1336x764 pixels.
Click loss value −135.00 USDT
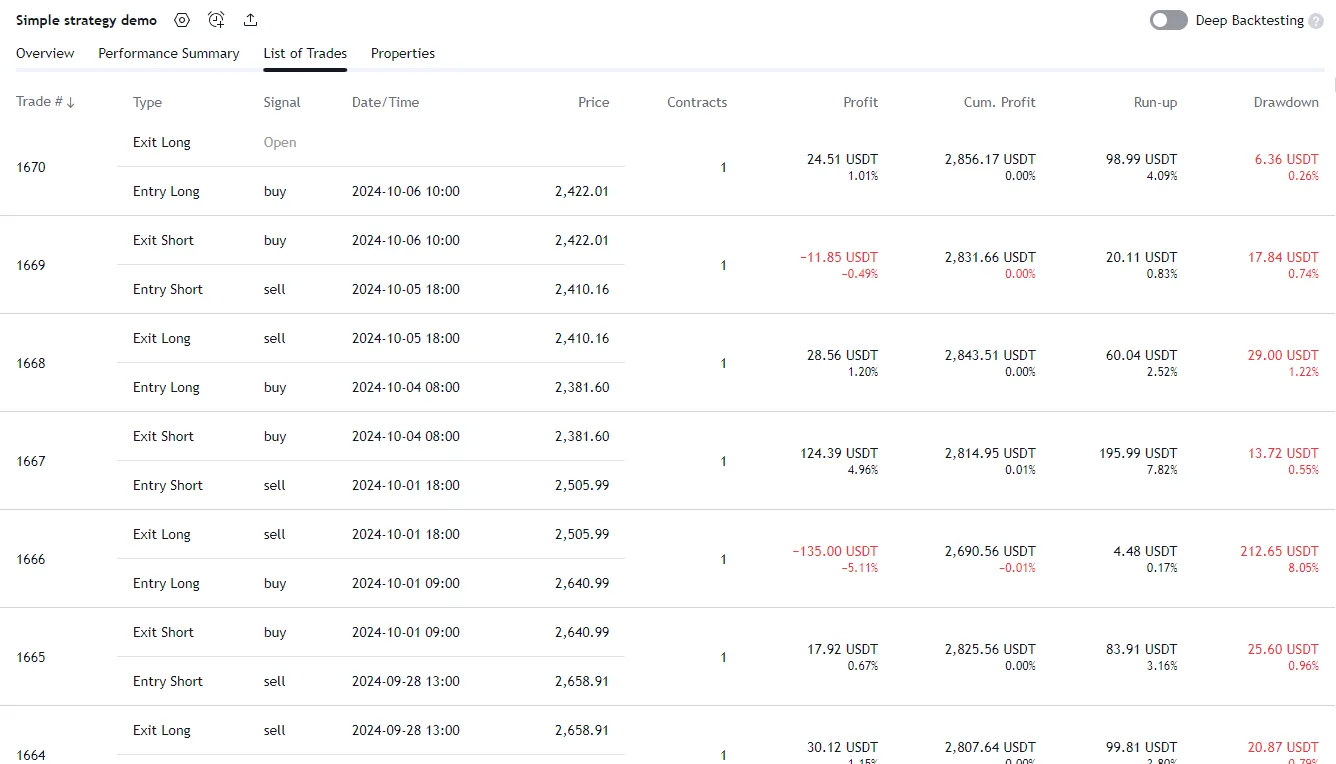835,551
